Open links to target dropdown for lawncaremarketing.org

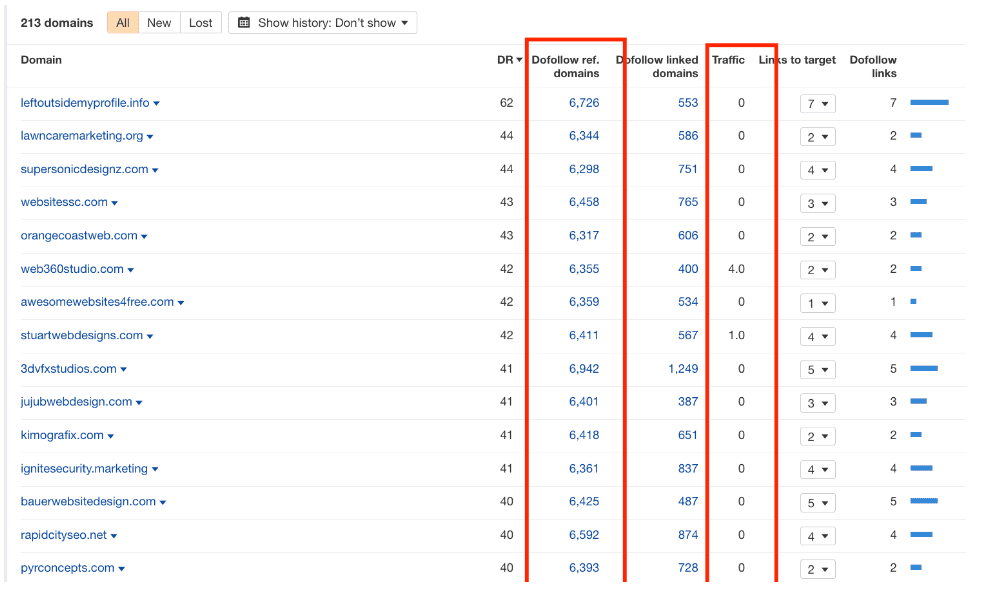tap(818, 137)
